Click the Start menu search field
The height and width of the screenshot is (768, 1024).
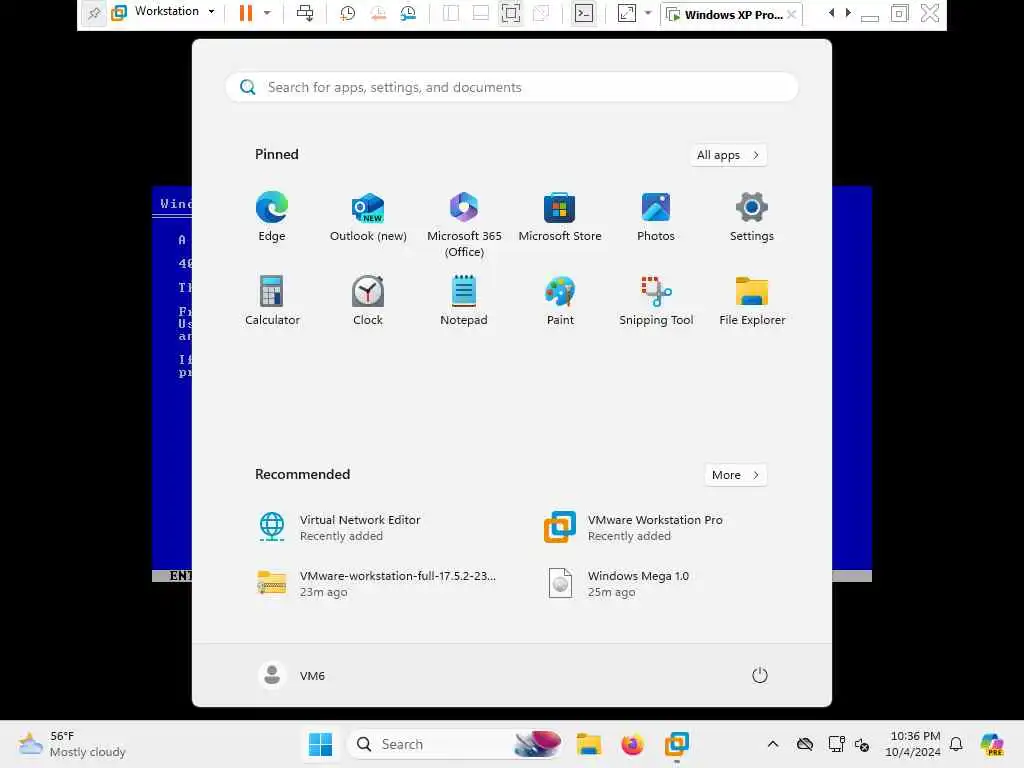[x=511, y=87]
